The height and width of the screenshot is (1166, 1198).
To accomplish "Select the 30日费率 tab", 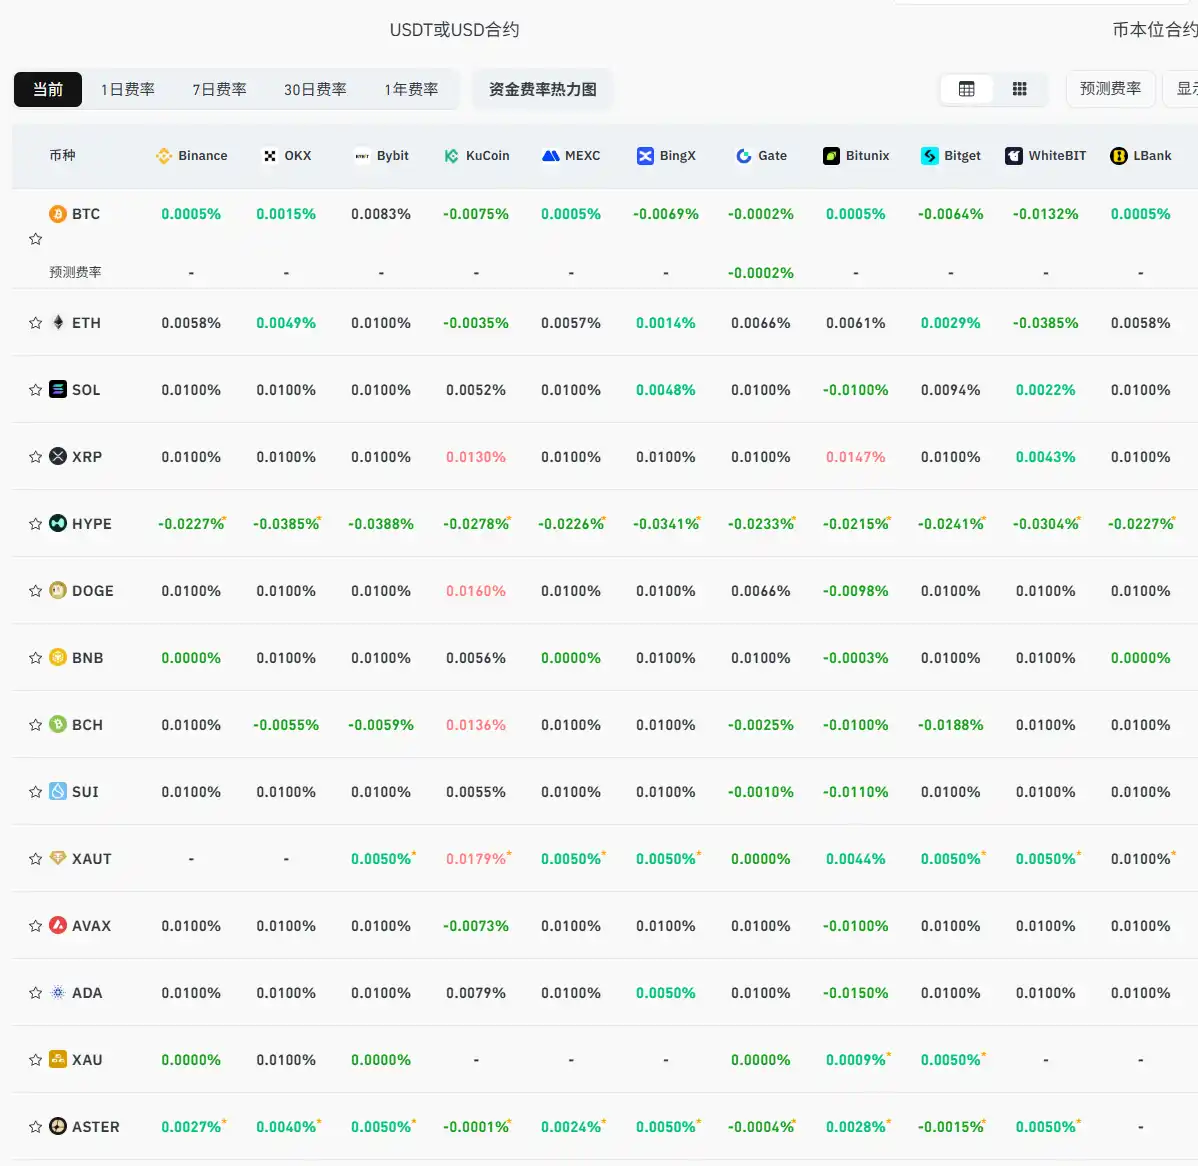I will (x=315, y=89).
